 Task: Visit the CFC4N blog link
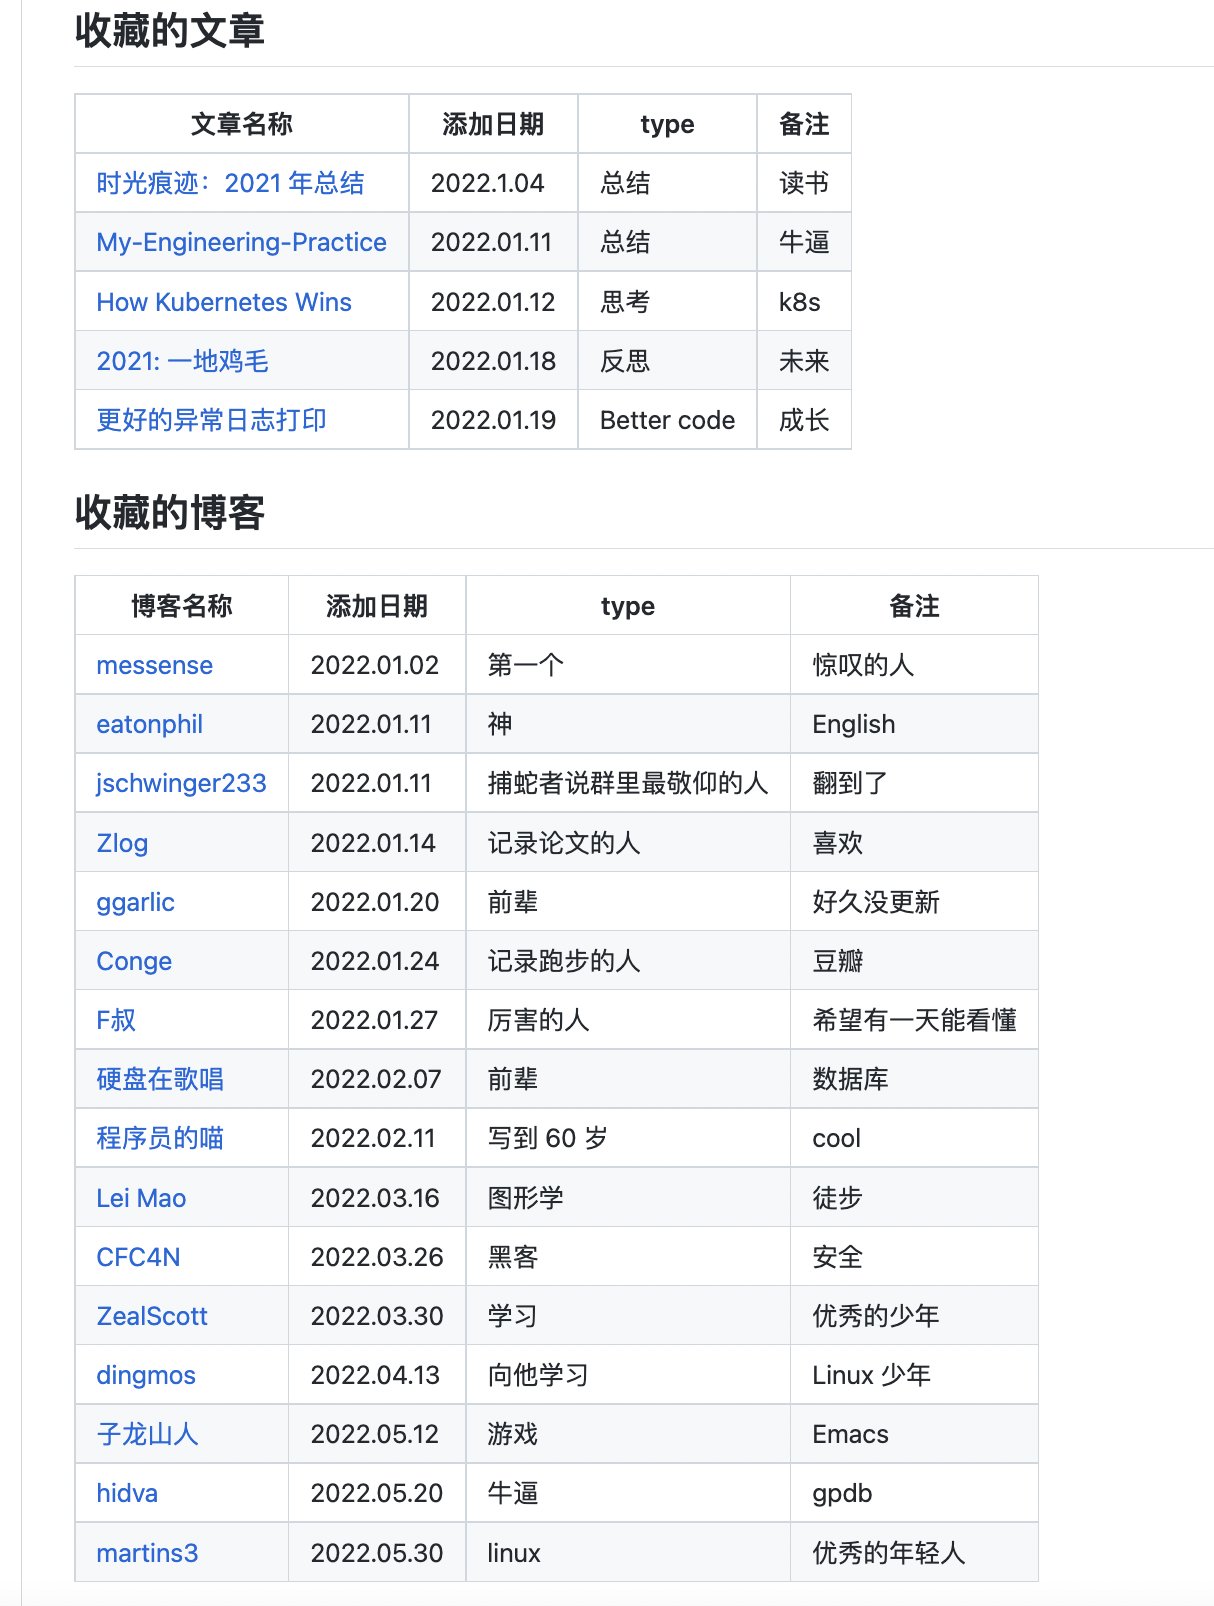(x=138, y=1257)
